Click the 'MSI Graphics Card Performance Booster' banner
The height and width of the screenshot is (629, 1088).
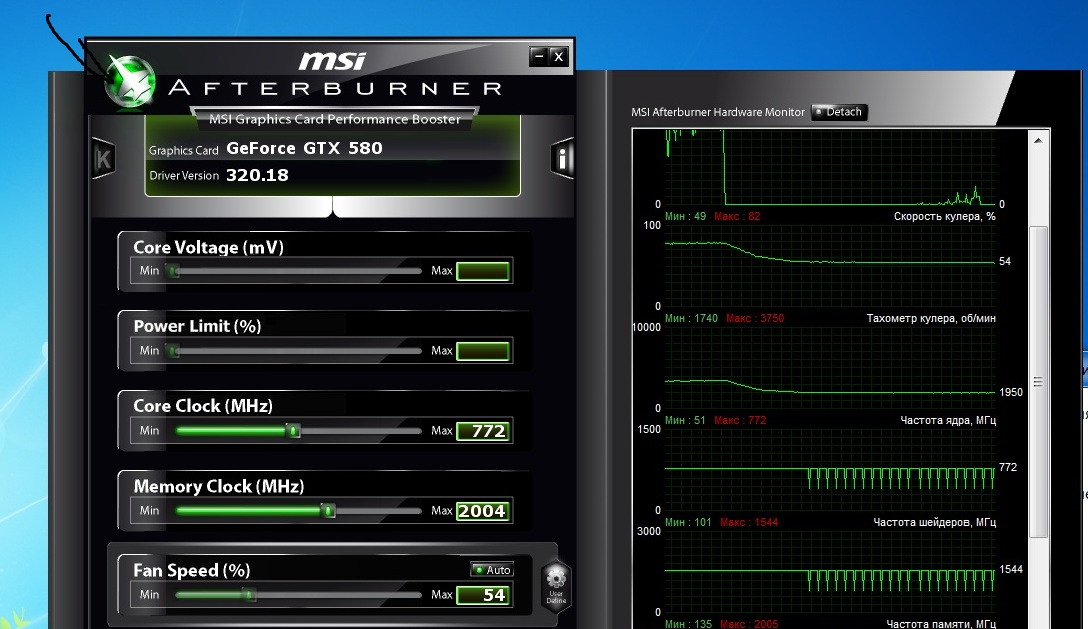[x=334, y=119]
